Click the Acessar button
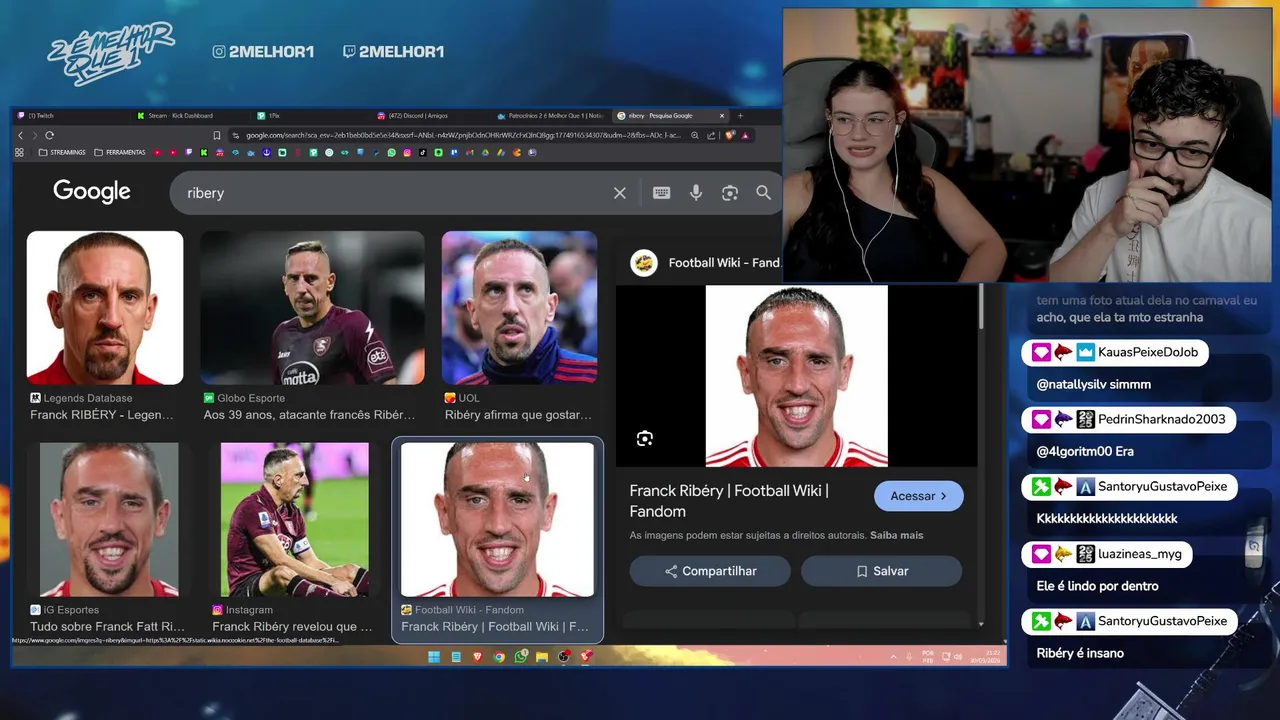Image resolution: width=1280 pixels, height=720 pixels. pos(919,496)
